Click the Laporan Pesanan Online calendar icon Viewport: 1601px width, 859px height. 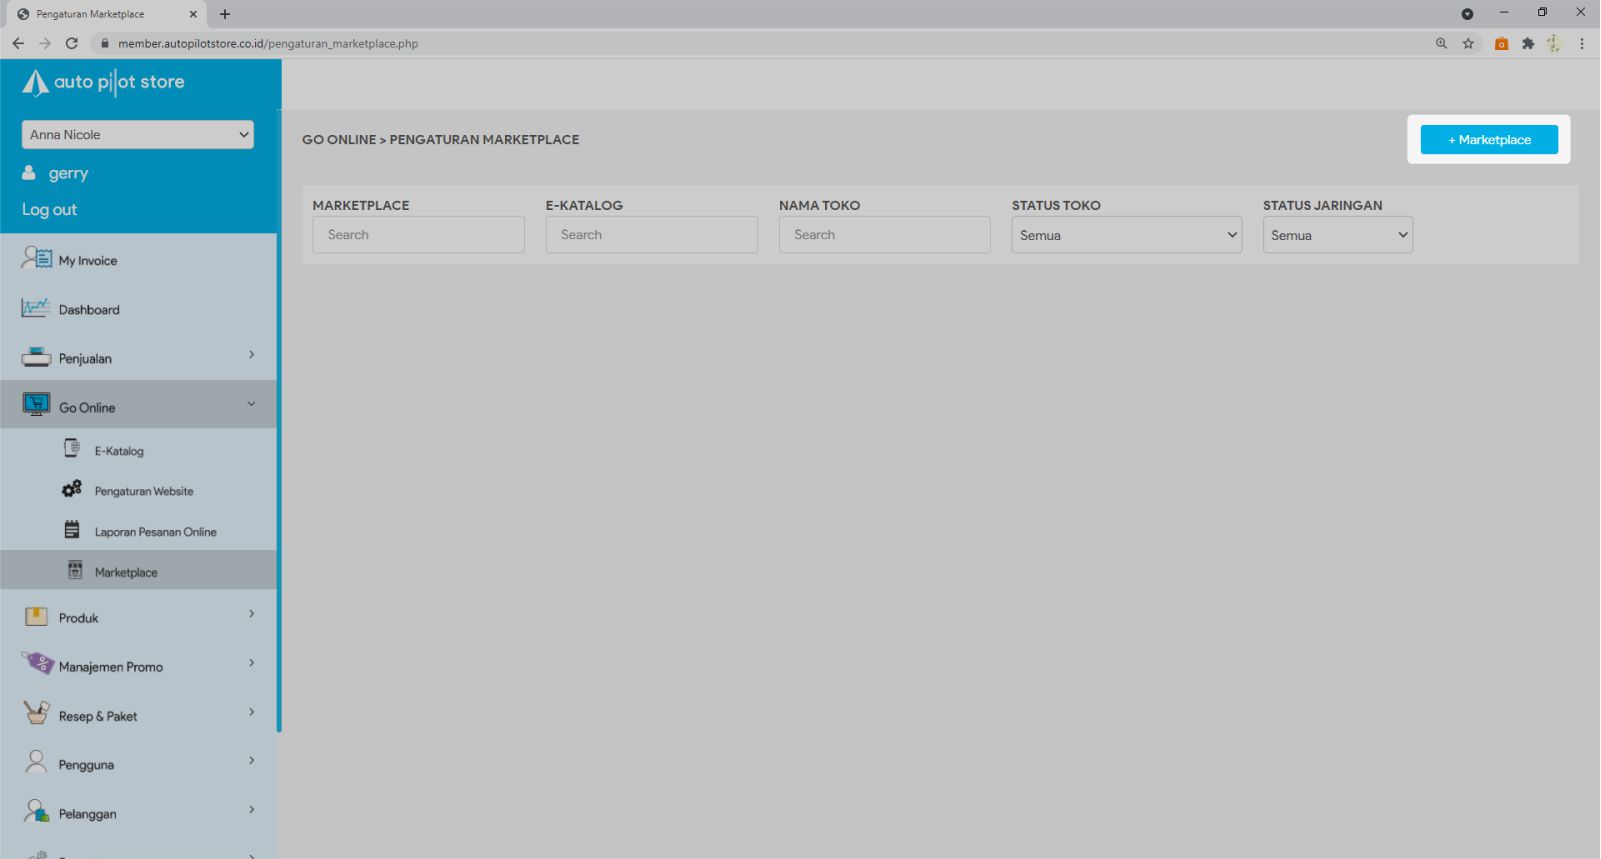pyautogui.click(x=72, y=530)
